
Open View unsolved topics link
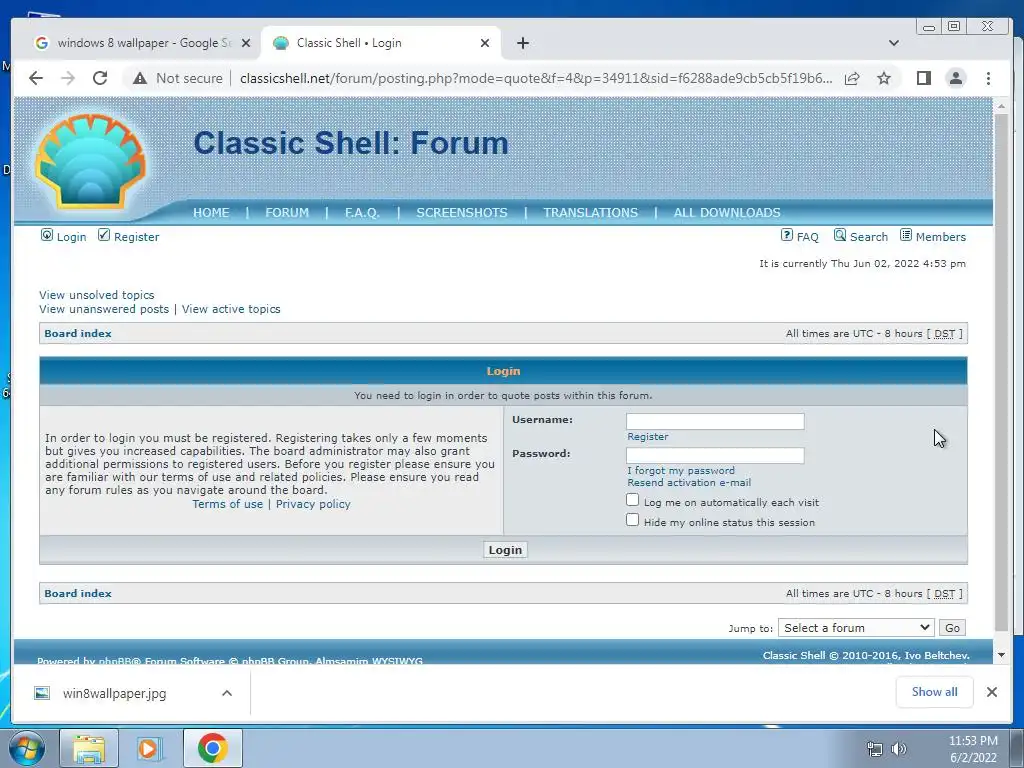(97, 295)
